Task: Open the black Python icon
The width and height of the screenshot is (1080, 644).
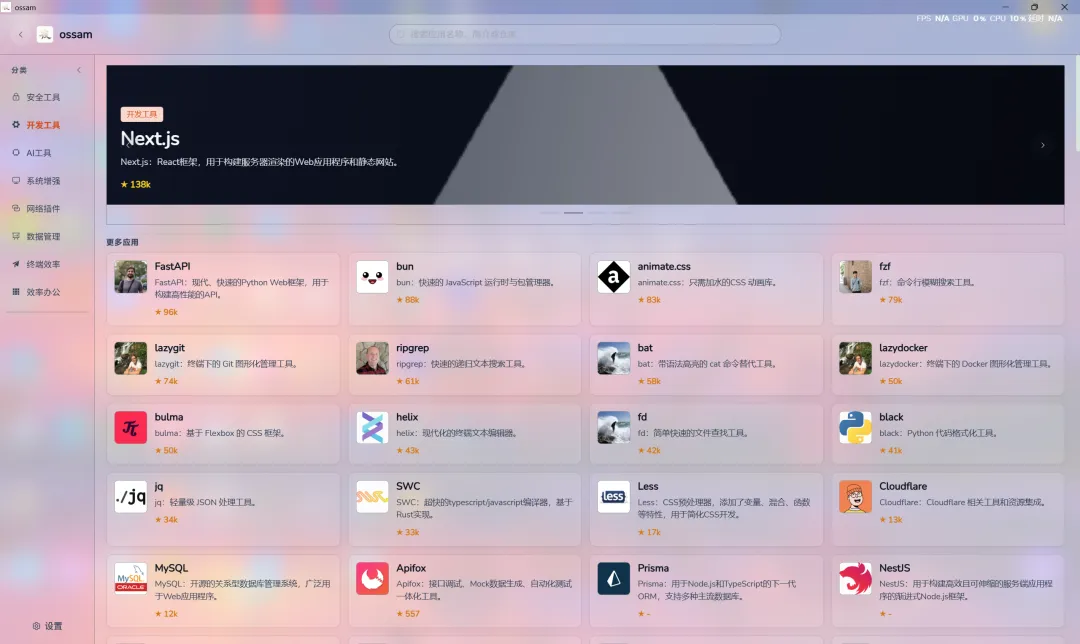Action: (x=855, y=427)
